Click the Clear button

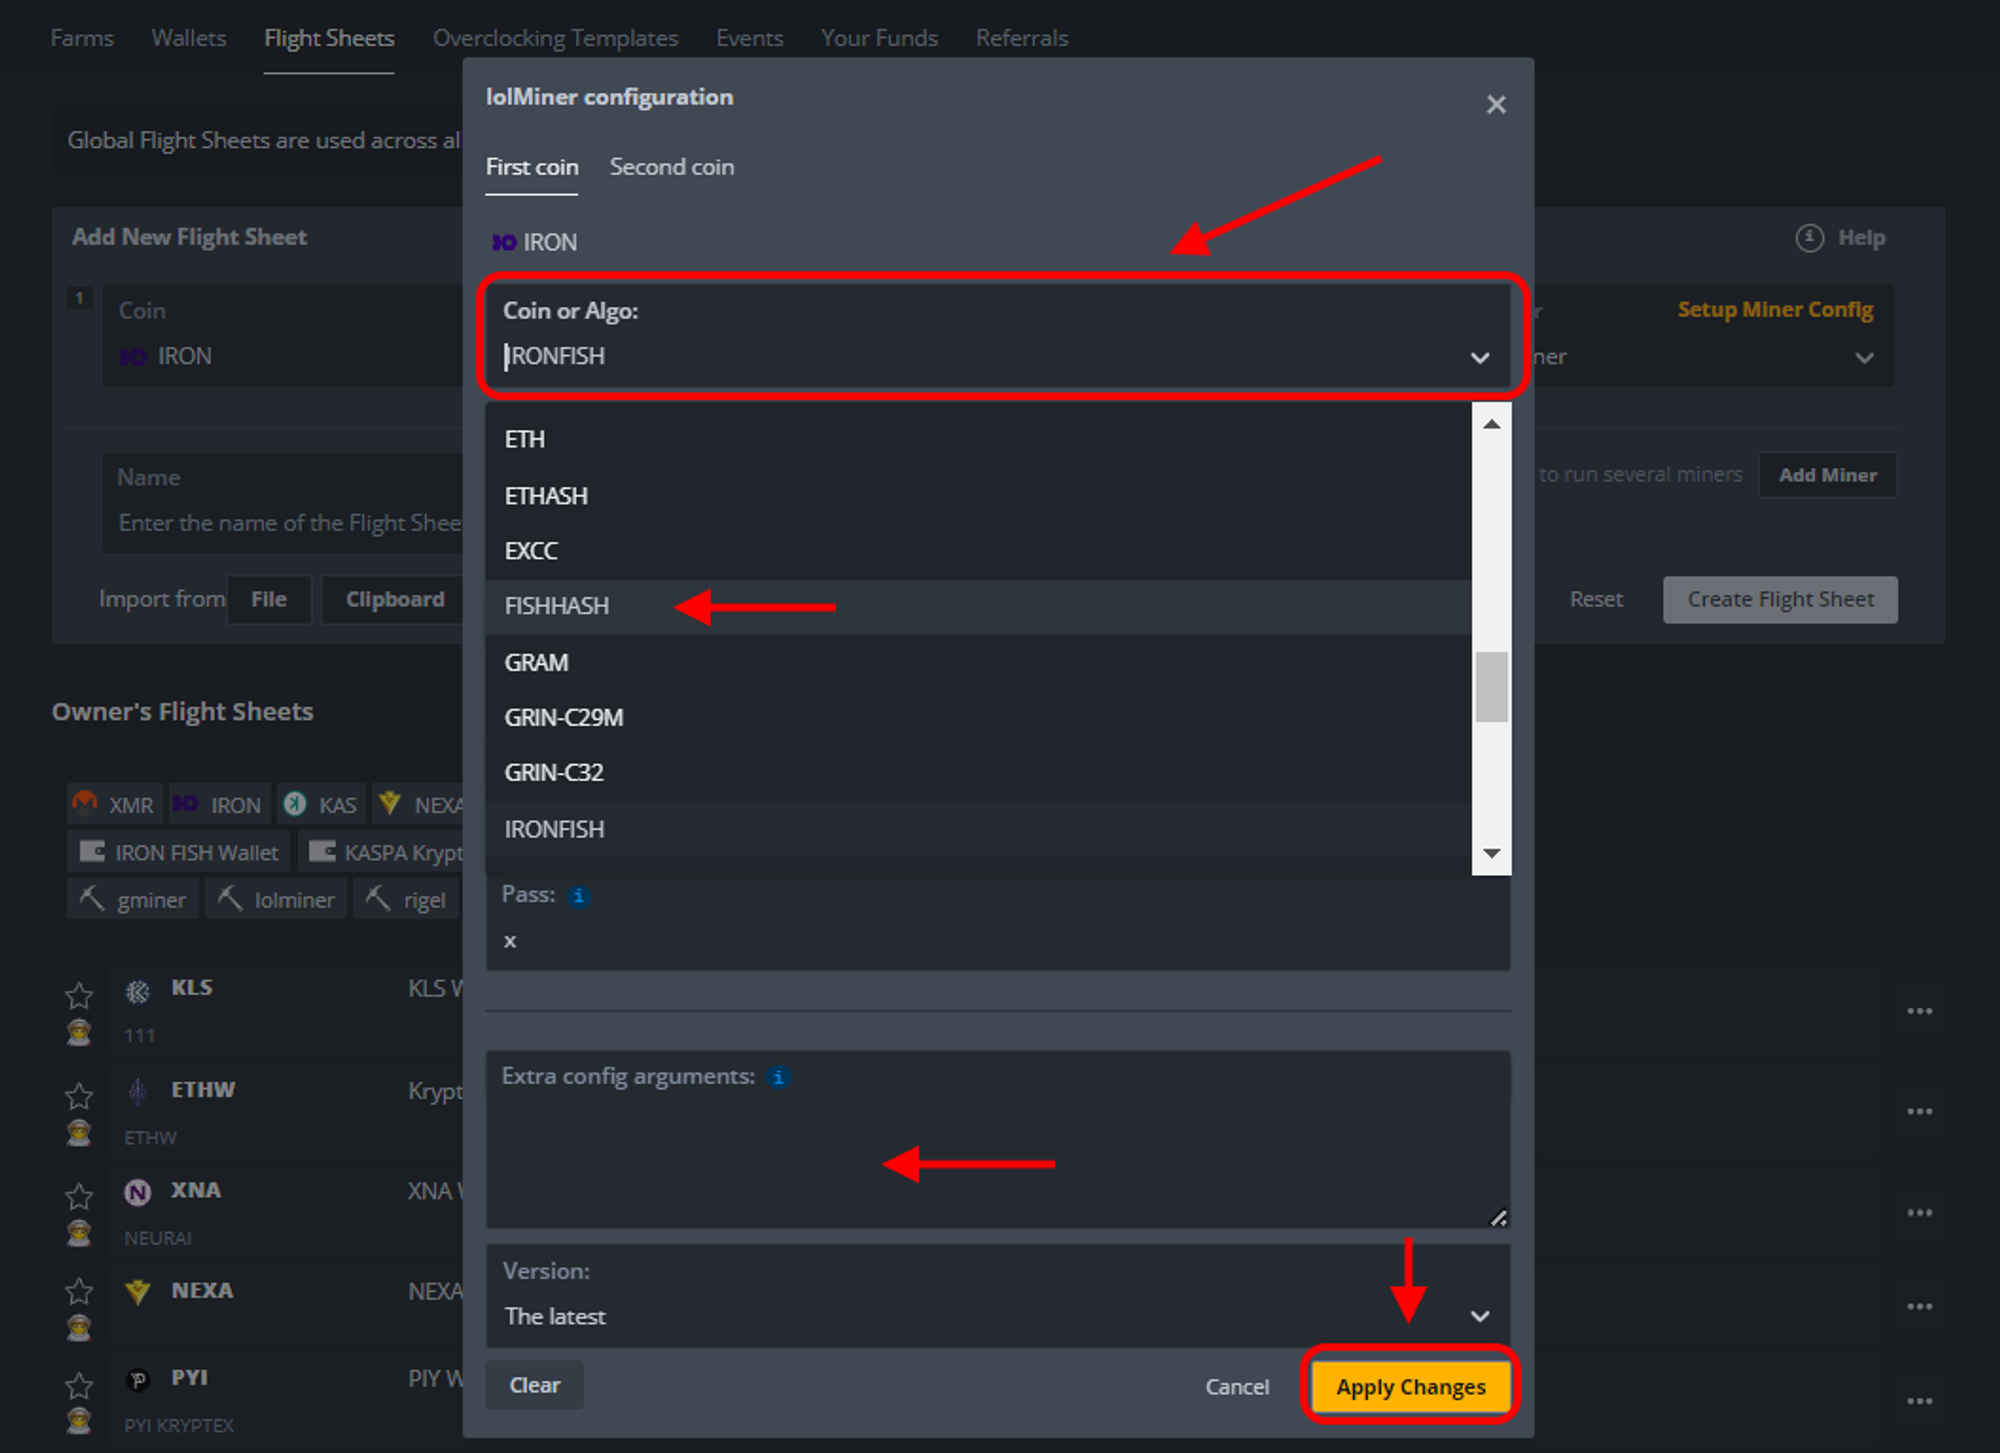(x=535, y=1385)
